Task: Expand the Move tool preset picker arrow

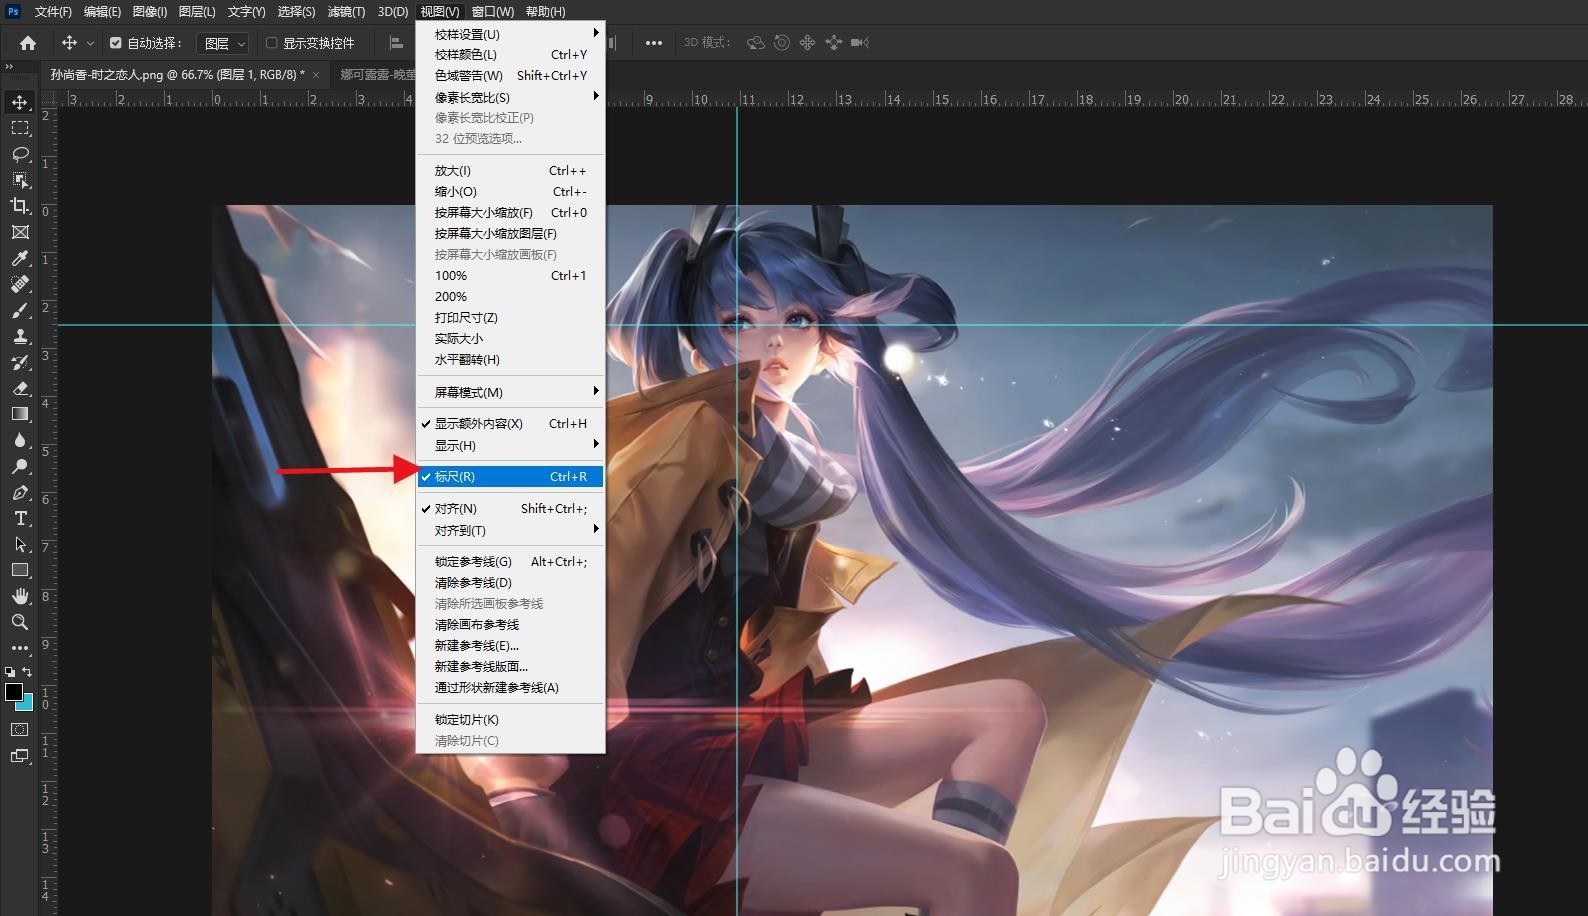Action: (x=91, y=43)
